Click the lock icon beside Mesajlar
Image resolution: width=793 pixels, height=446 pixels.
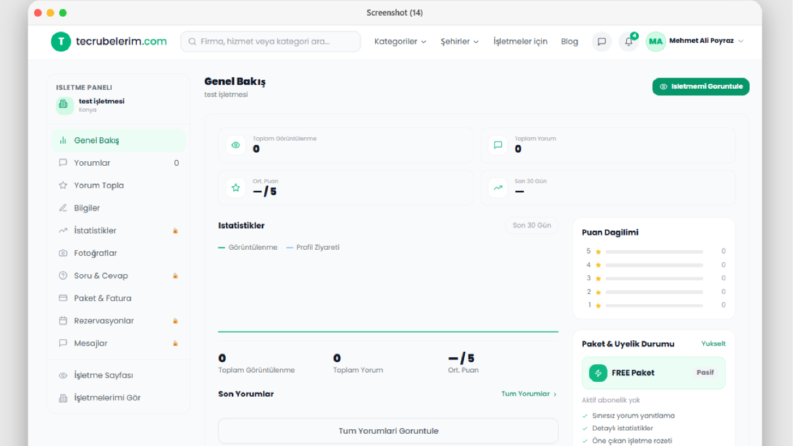click(175, 344)
